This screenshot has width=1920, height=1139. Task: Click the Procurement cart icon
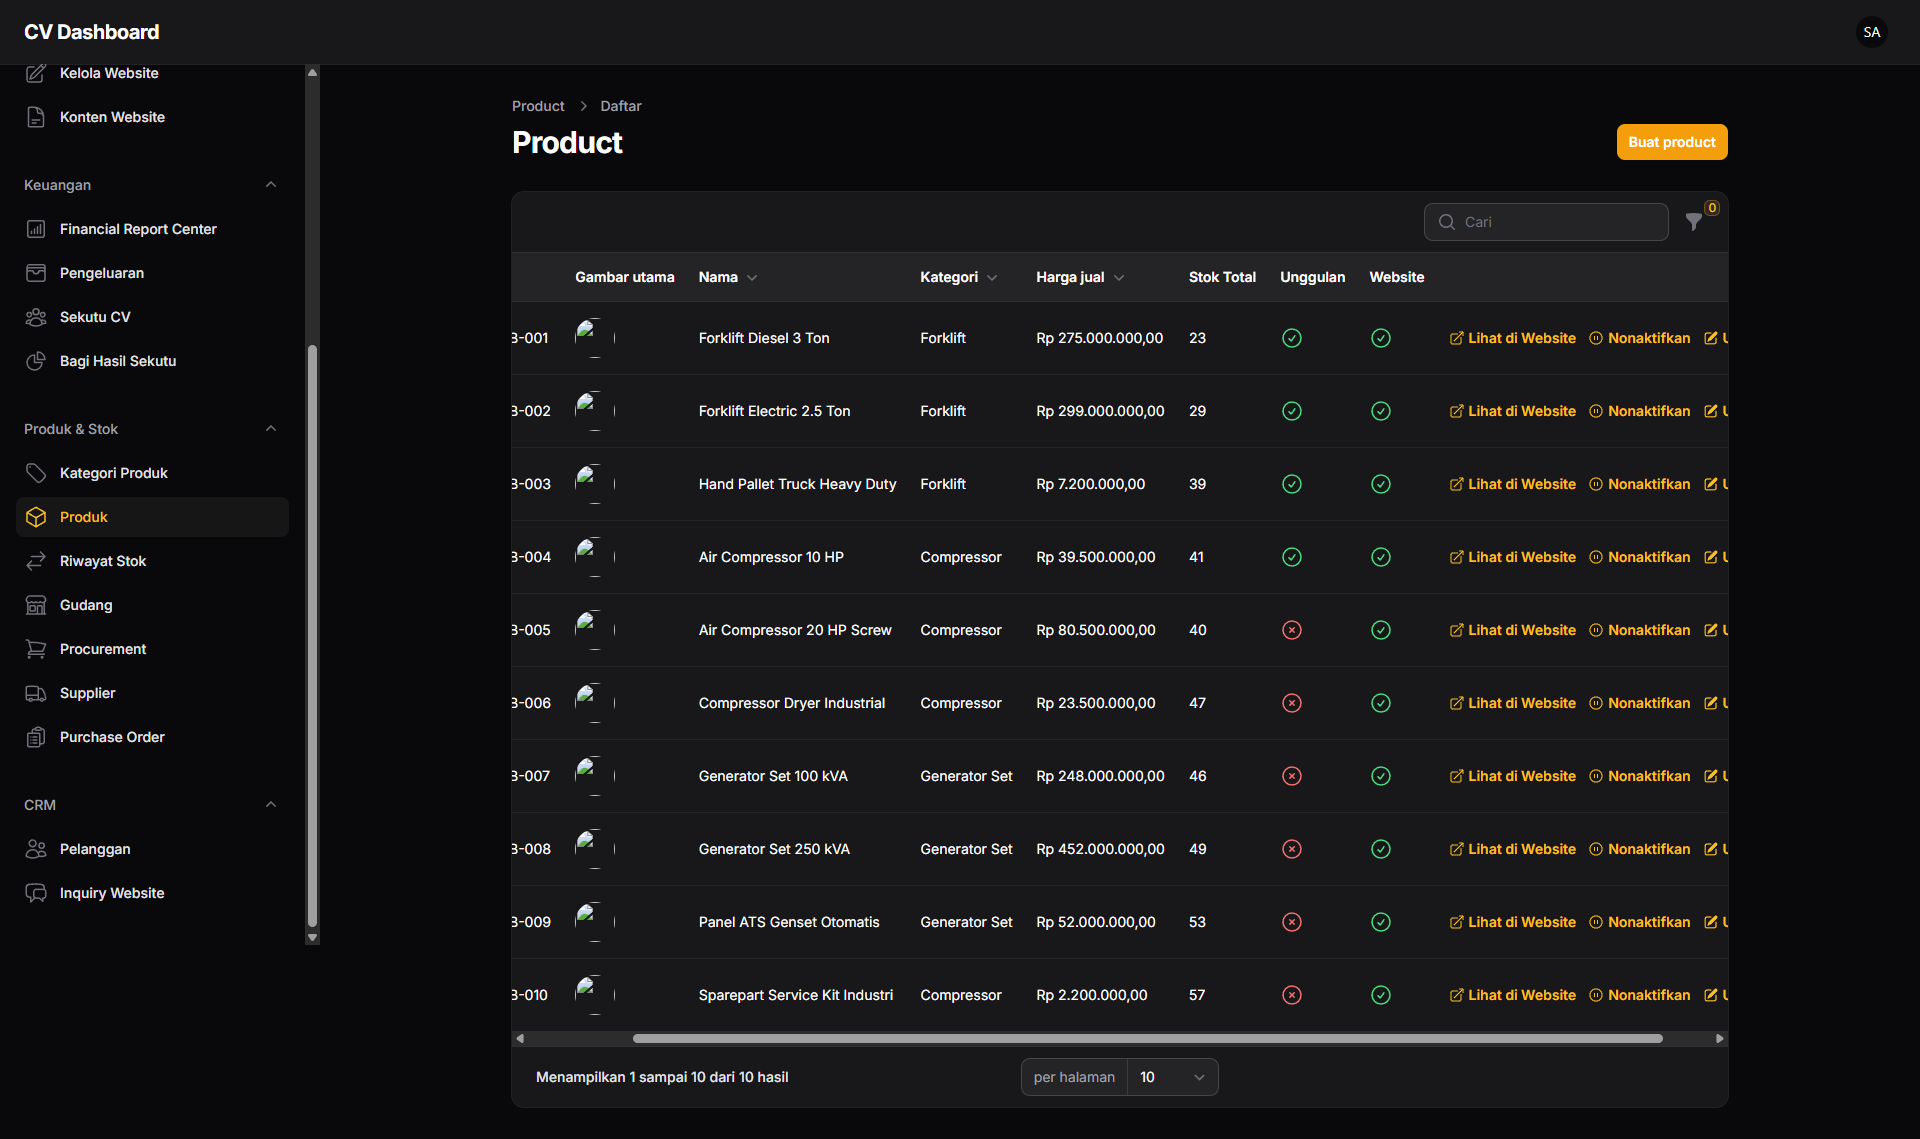[36, 649]
